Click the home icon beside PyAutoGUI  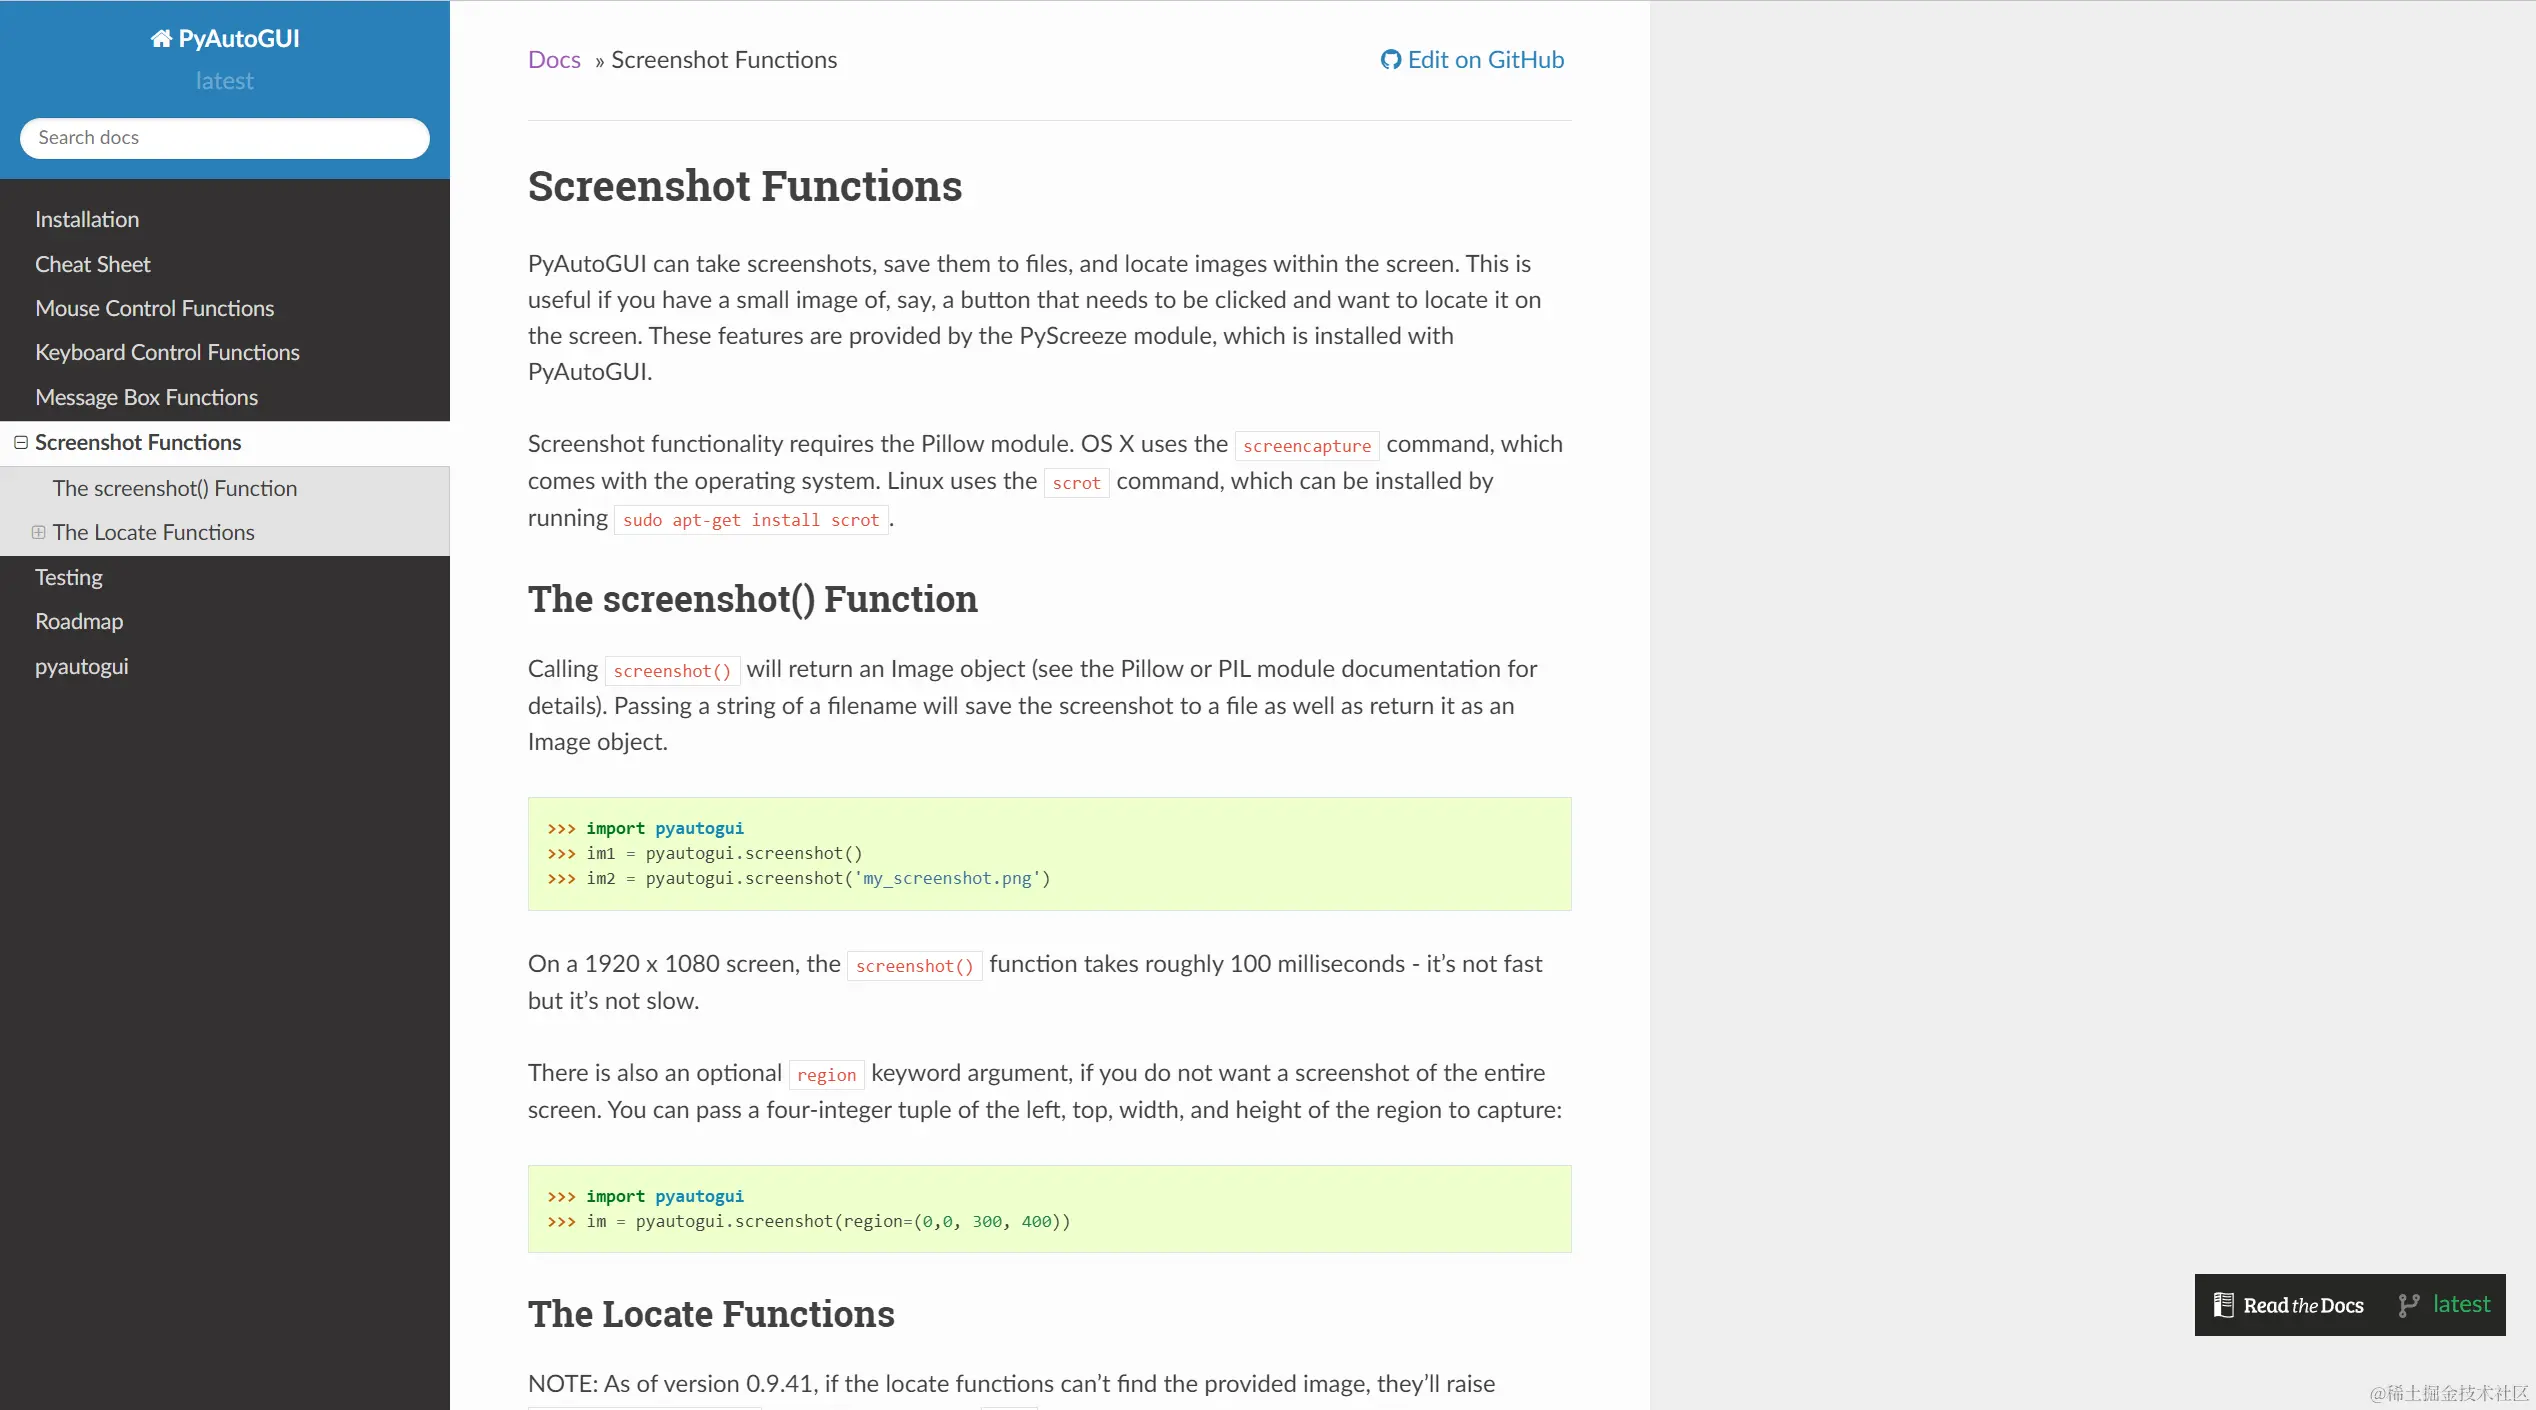tap(161, 39)
